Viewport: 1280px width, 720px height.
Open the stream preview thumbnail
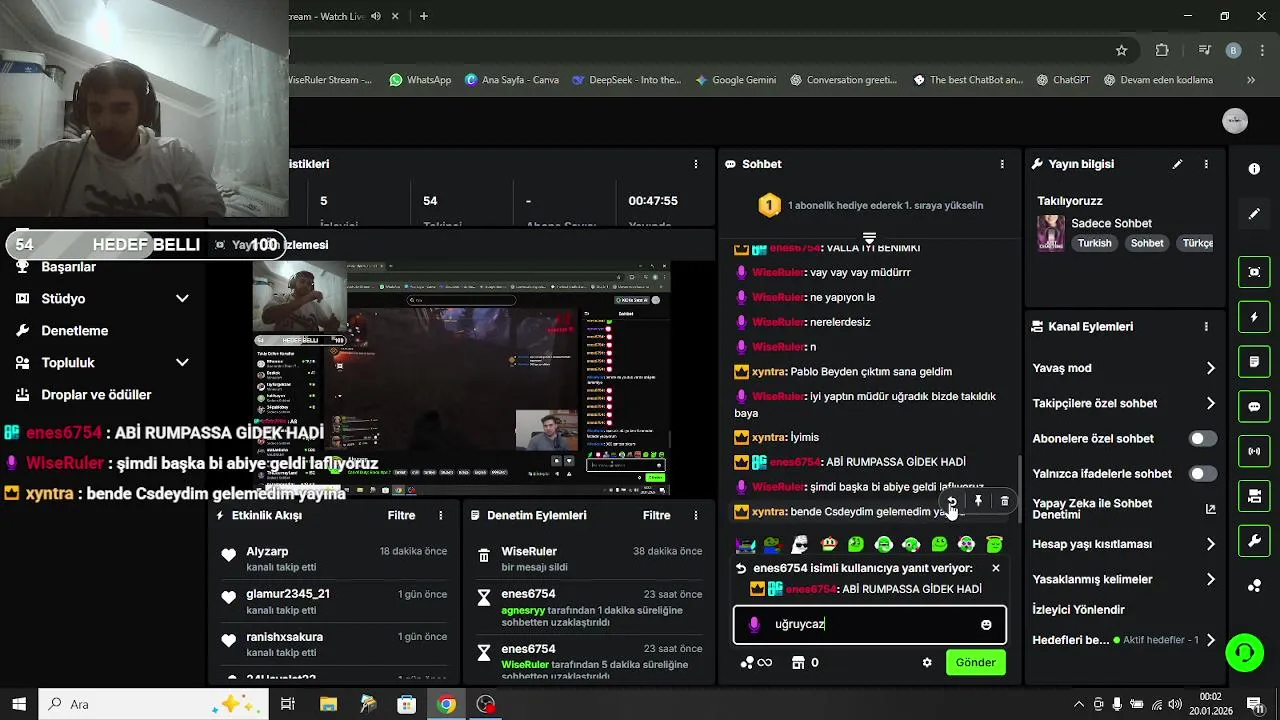461,380
